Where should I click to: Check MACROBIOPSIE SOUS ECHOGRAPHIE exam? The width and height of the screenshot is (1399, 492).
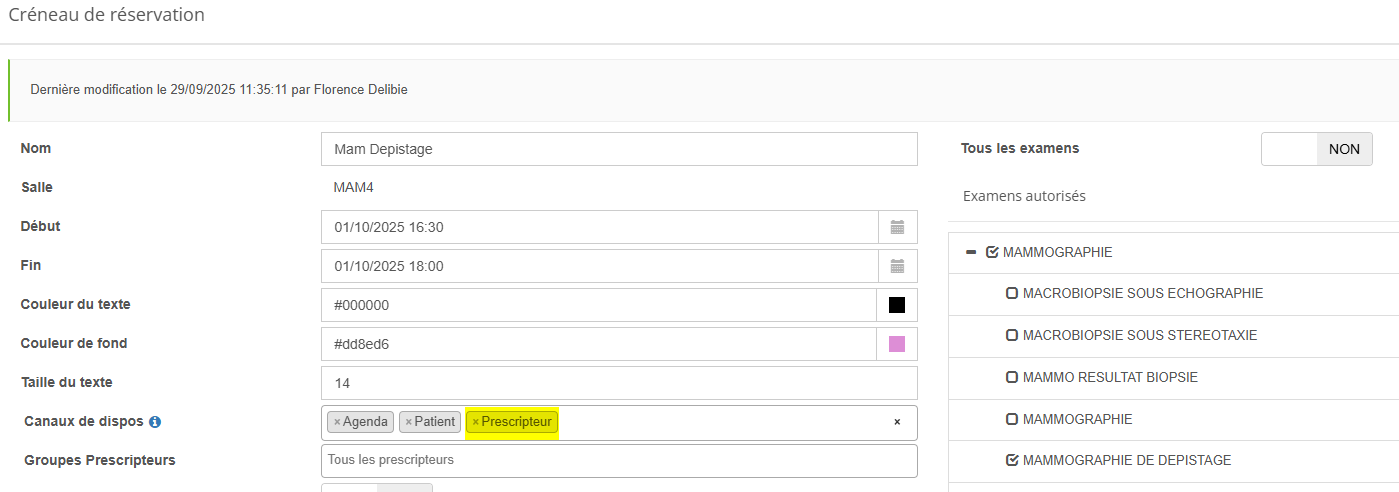(1012, 294)
